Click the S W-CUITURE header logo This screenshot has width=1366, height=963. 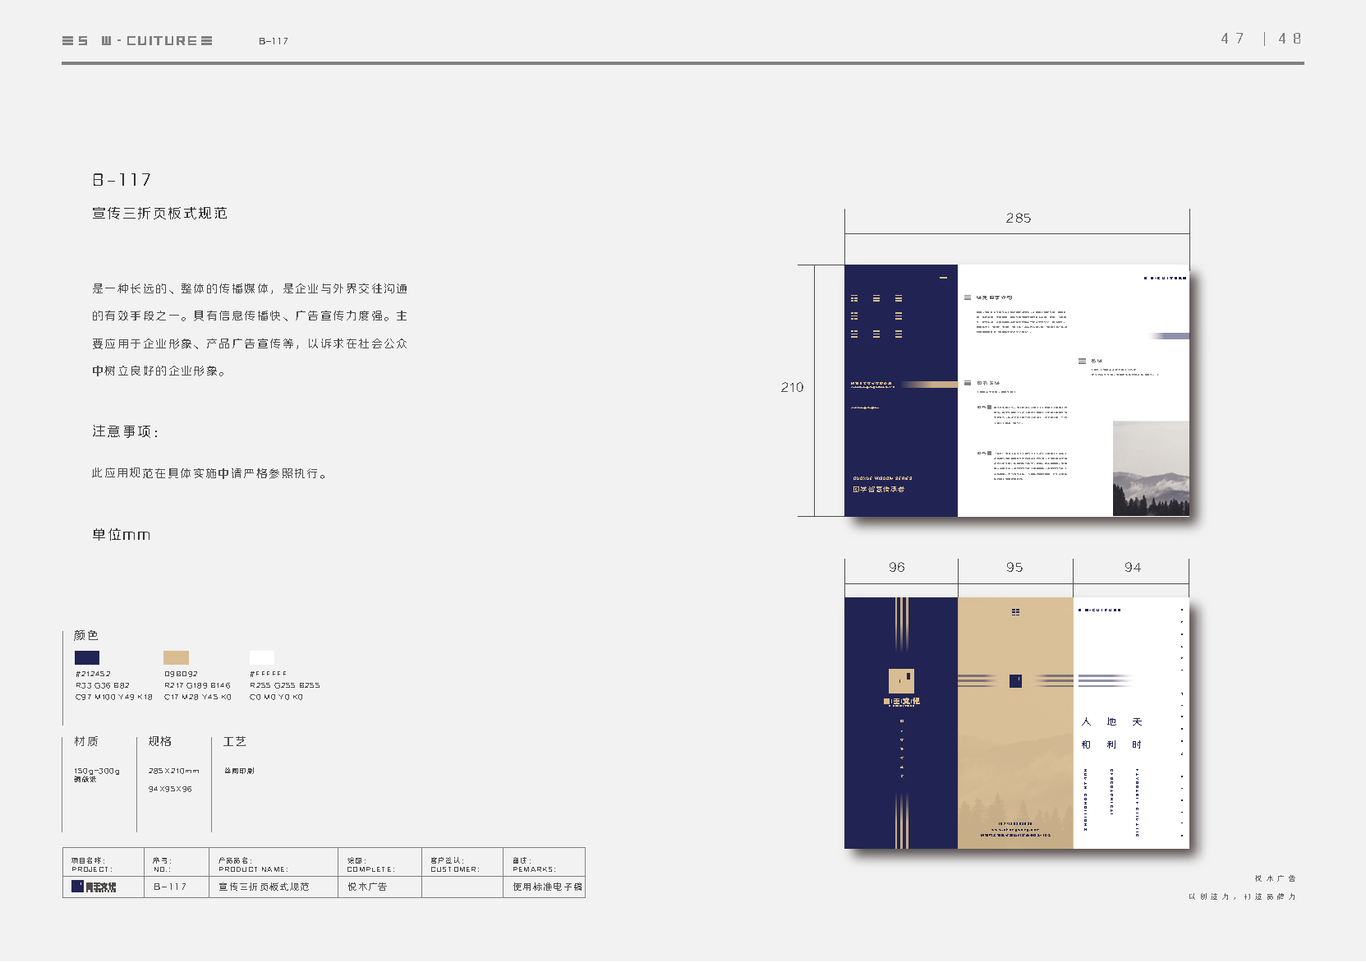(137, 41)
